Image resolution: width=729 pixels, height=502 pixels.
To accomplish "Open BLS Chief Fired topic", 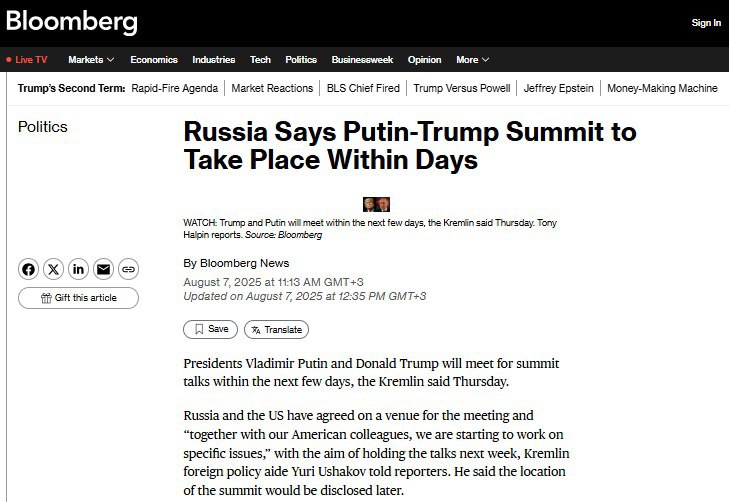I will point(363,88).
